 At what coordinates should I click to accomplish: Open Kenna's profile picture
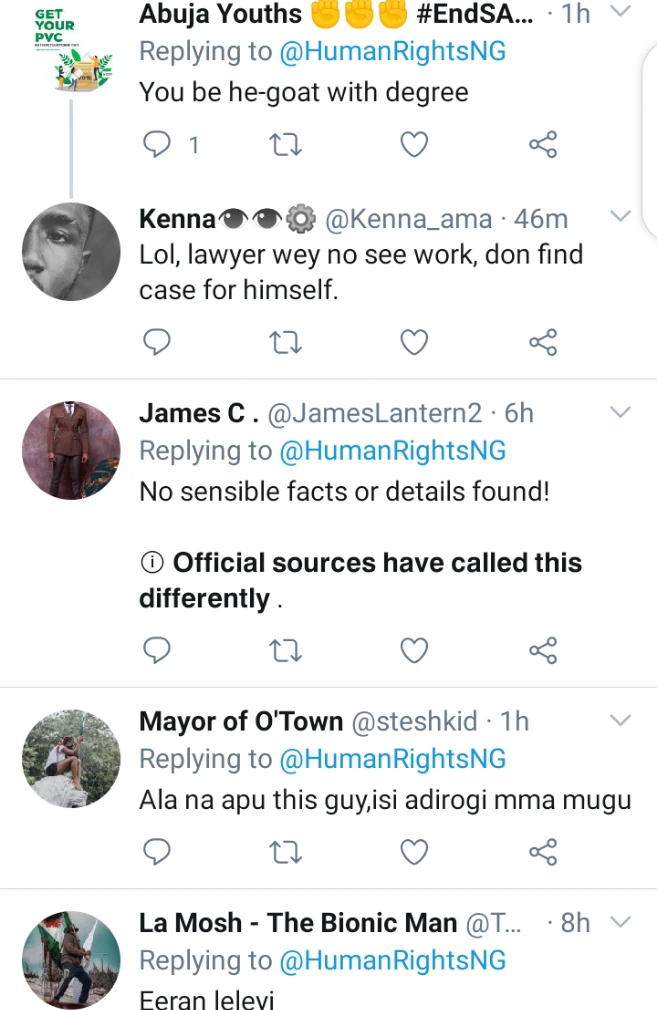pos(71,252)
